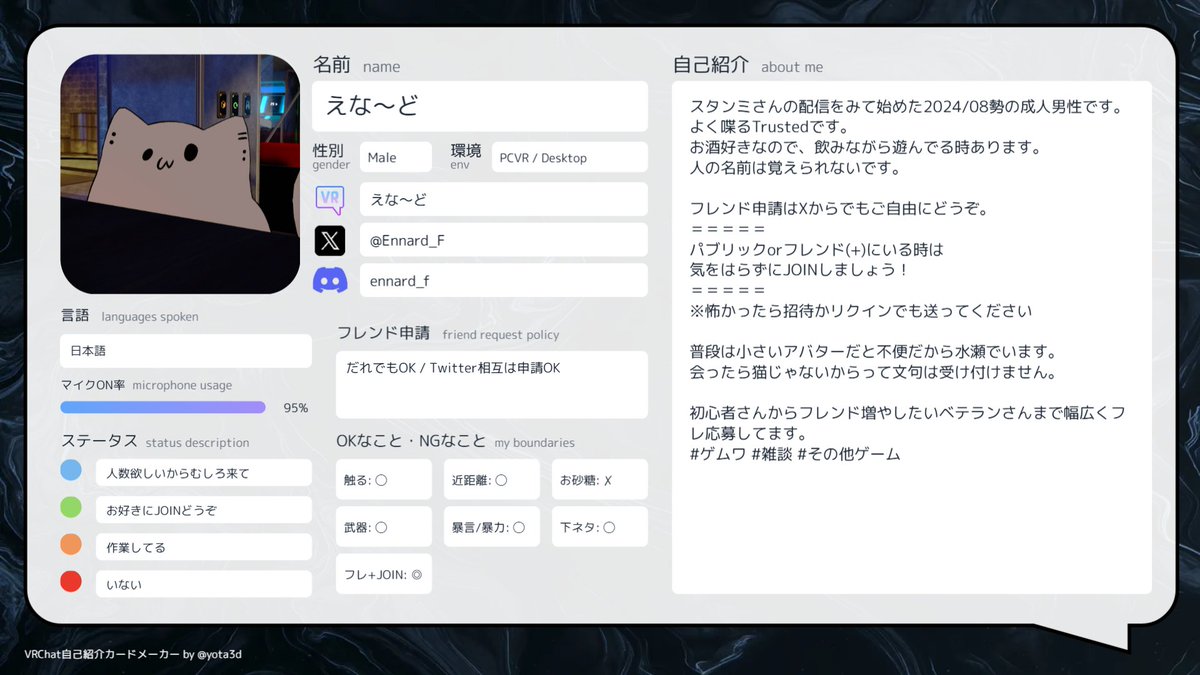
Task: Click the Discord logo icon
Action: coord(330,281)
